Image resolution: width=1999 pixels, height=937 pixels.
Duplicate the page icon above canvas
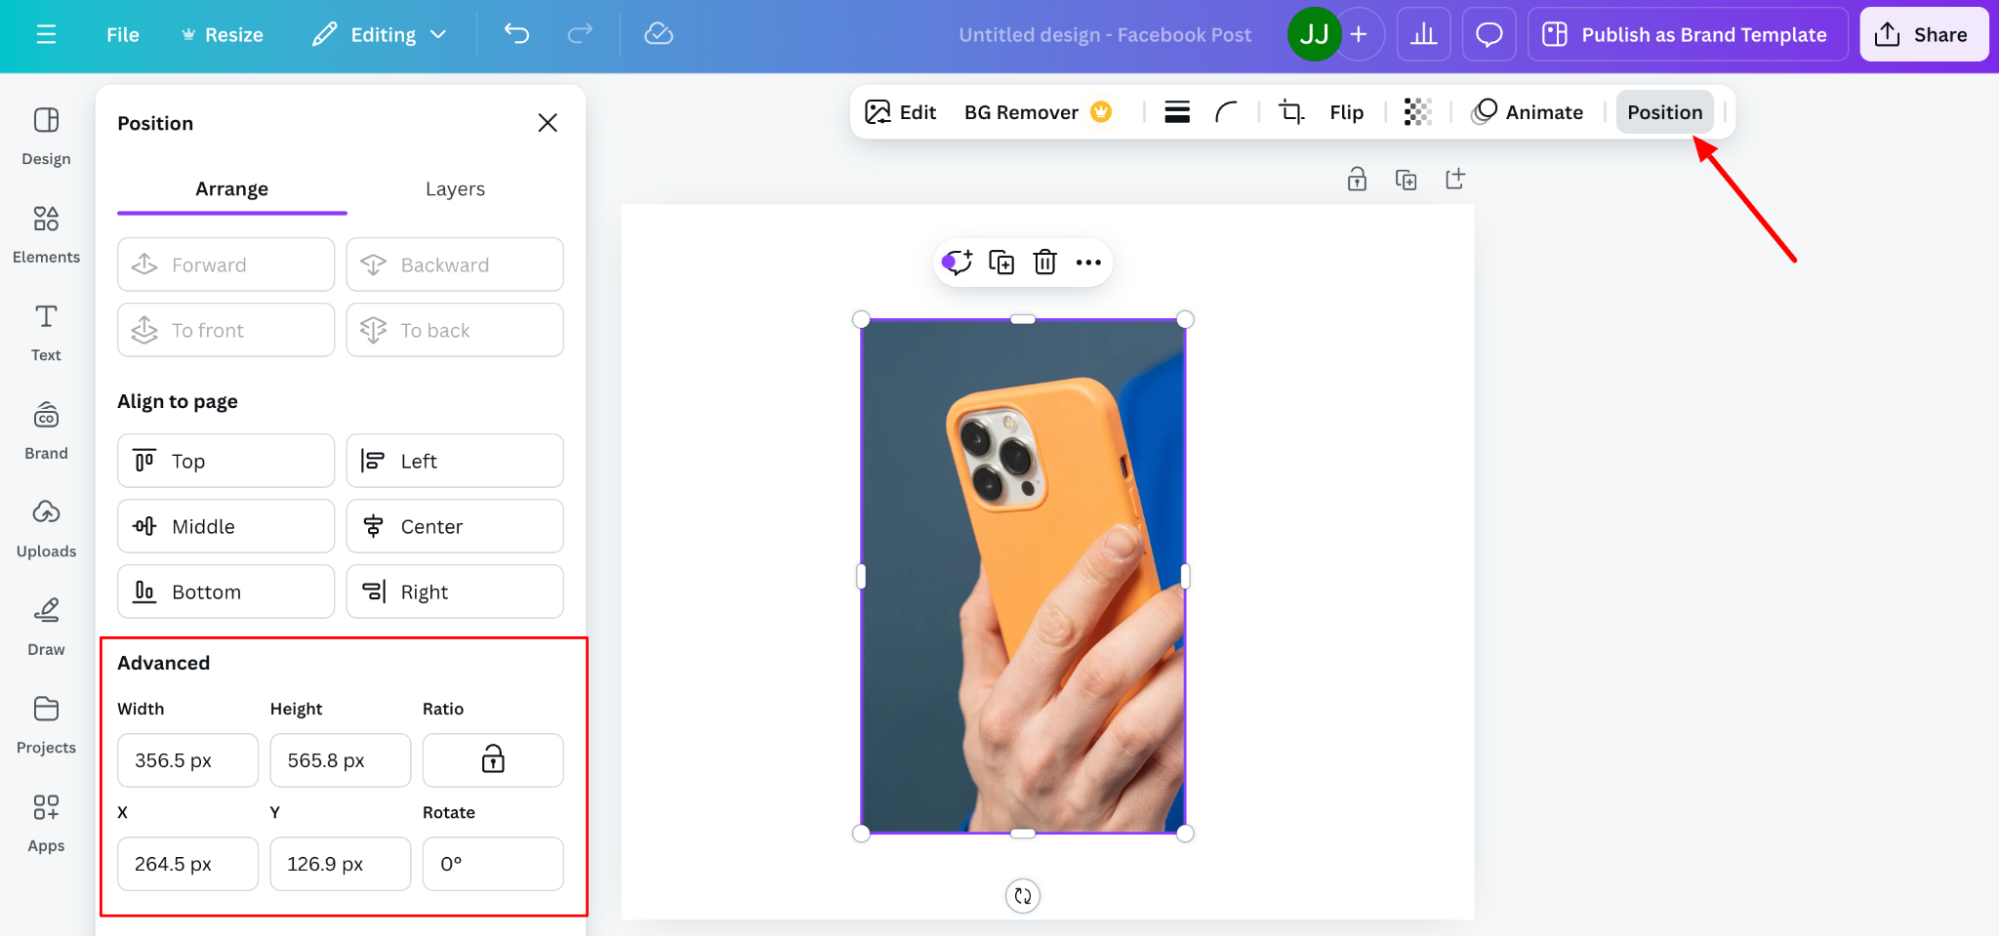pyautogui.click(x=1406, y=179)
